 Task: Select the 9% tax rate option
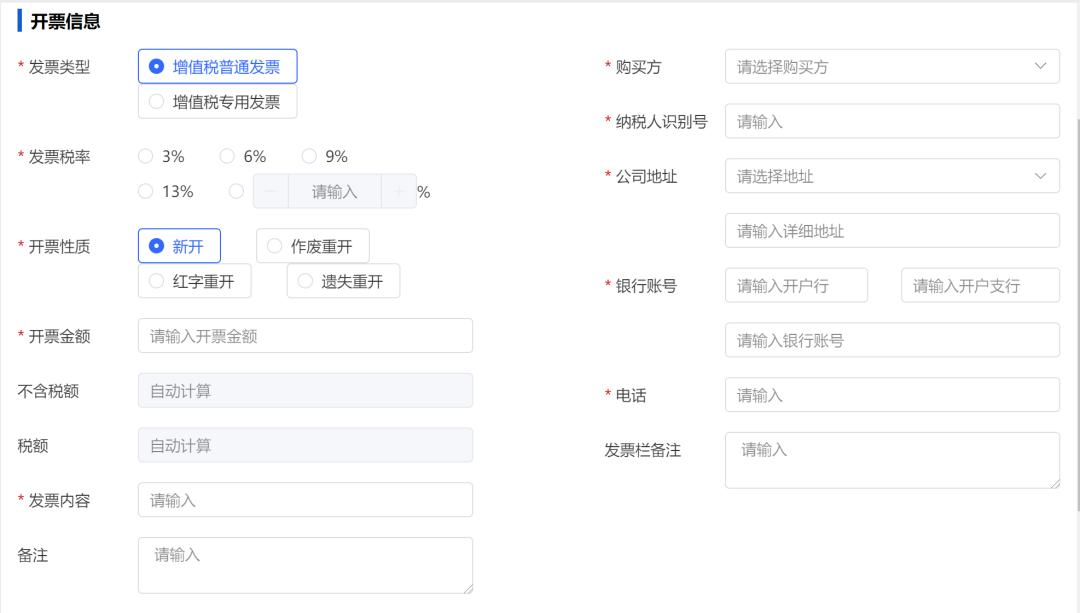point(309,156)
